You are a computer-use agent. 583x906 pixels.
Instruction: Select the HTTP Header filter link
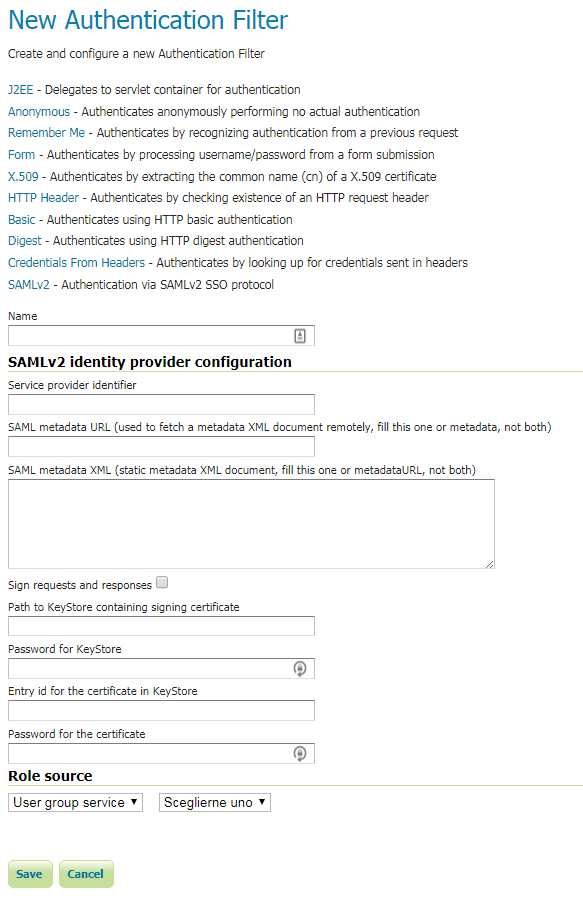[x=43, y=198]
